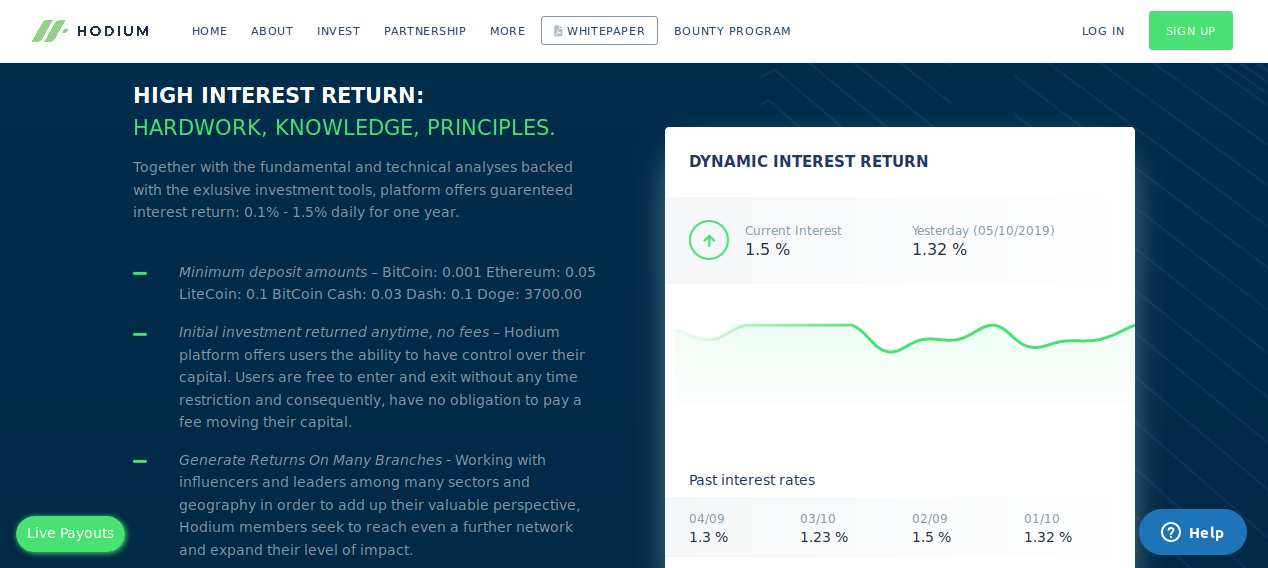1268x568 pixels.
Task: Click the Hodium logo icon
Action: 49,31
